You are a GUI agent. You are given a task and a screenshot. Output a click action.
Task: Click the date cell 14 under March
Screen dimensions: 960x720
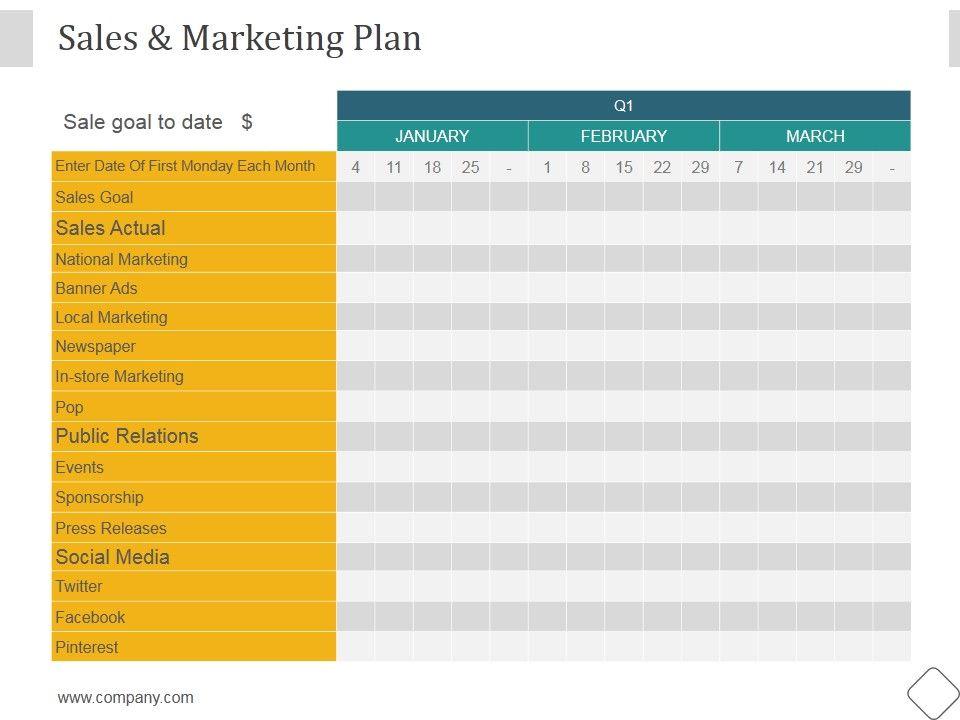point(777,167)
